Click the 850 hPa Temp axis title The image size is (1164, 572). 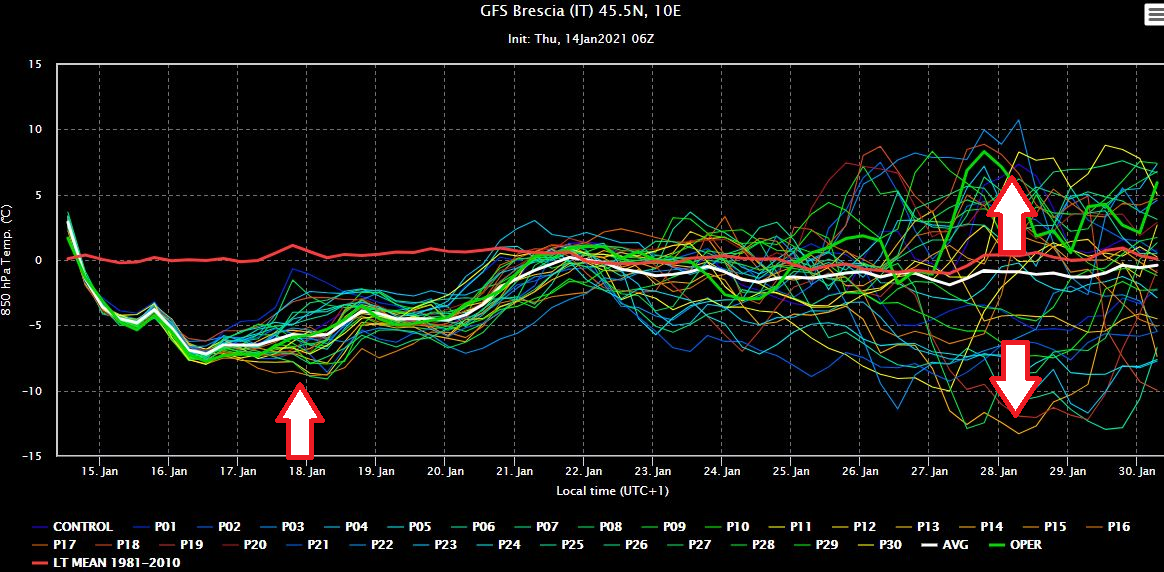[x=7, y=260]
